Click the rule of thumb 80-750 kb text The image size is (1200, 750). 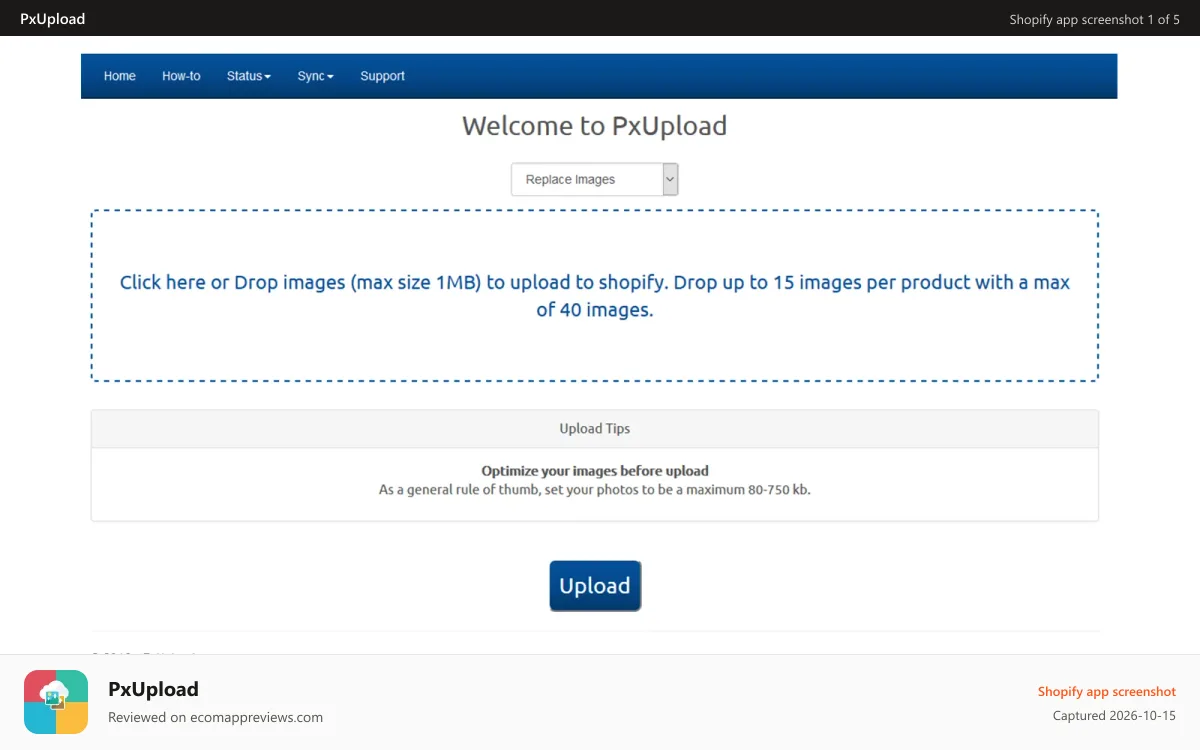pyautogui.click(x=595, y=490)
